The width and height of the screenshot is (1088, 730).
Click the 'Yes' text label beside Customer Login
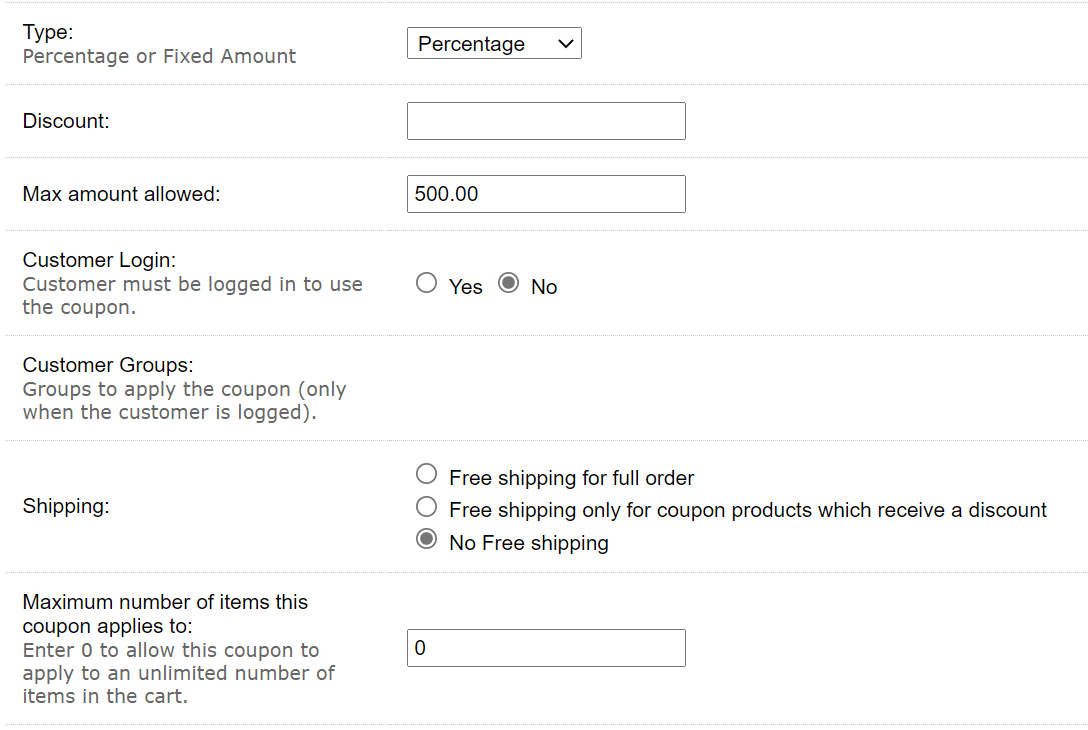pyautogui.click(x=466, y=287)
